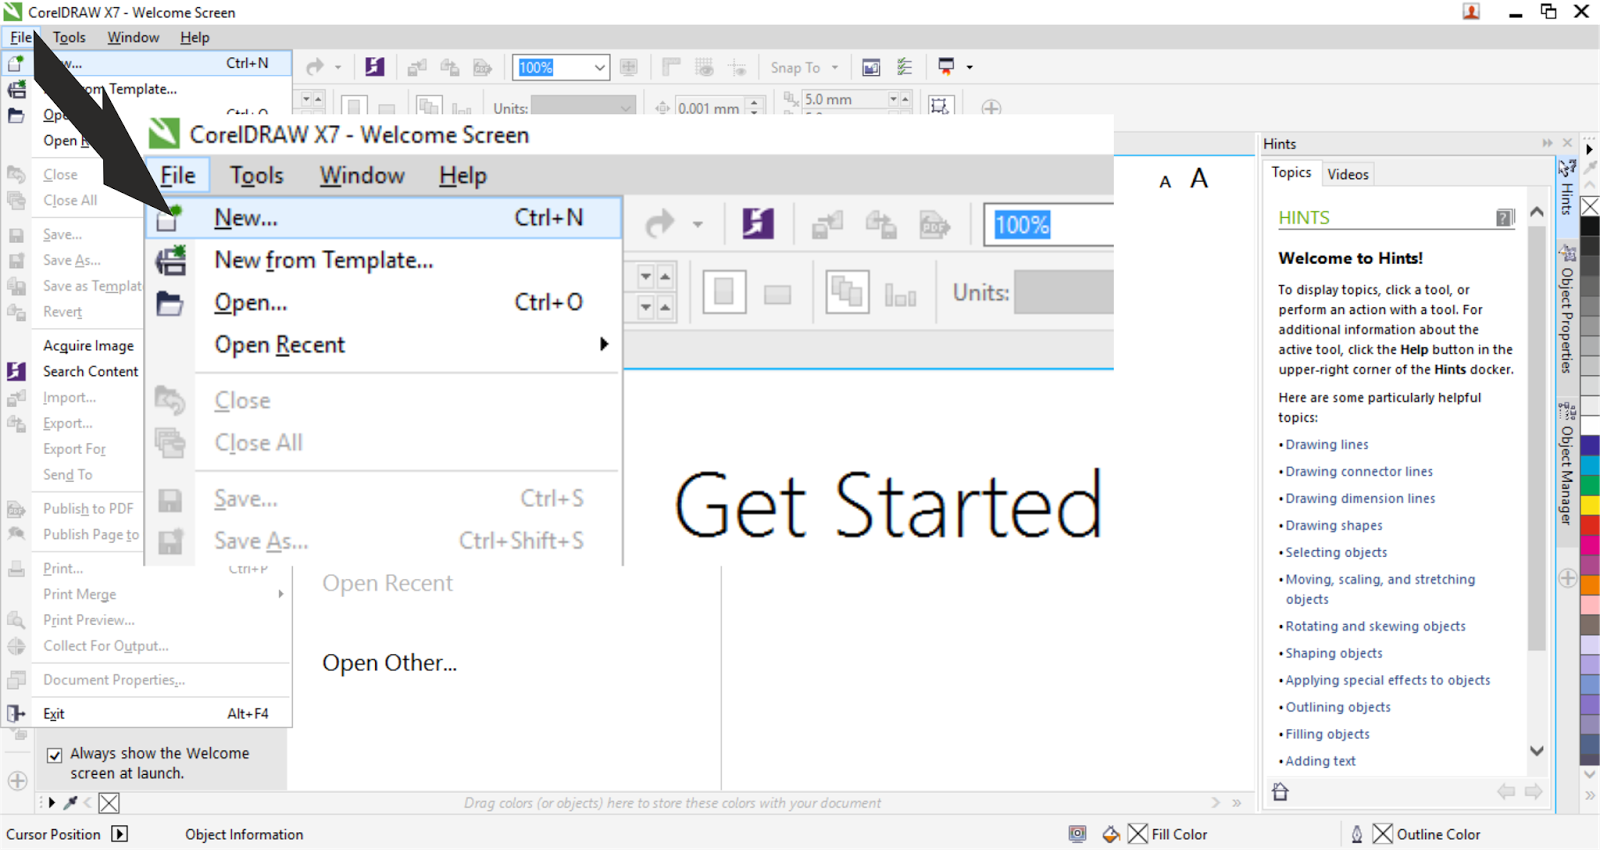Choose Search Content from the File menu

(90, 371)
